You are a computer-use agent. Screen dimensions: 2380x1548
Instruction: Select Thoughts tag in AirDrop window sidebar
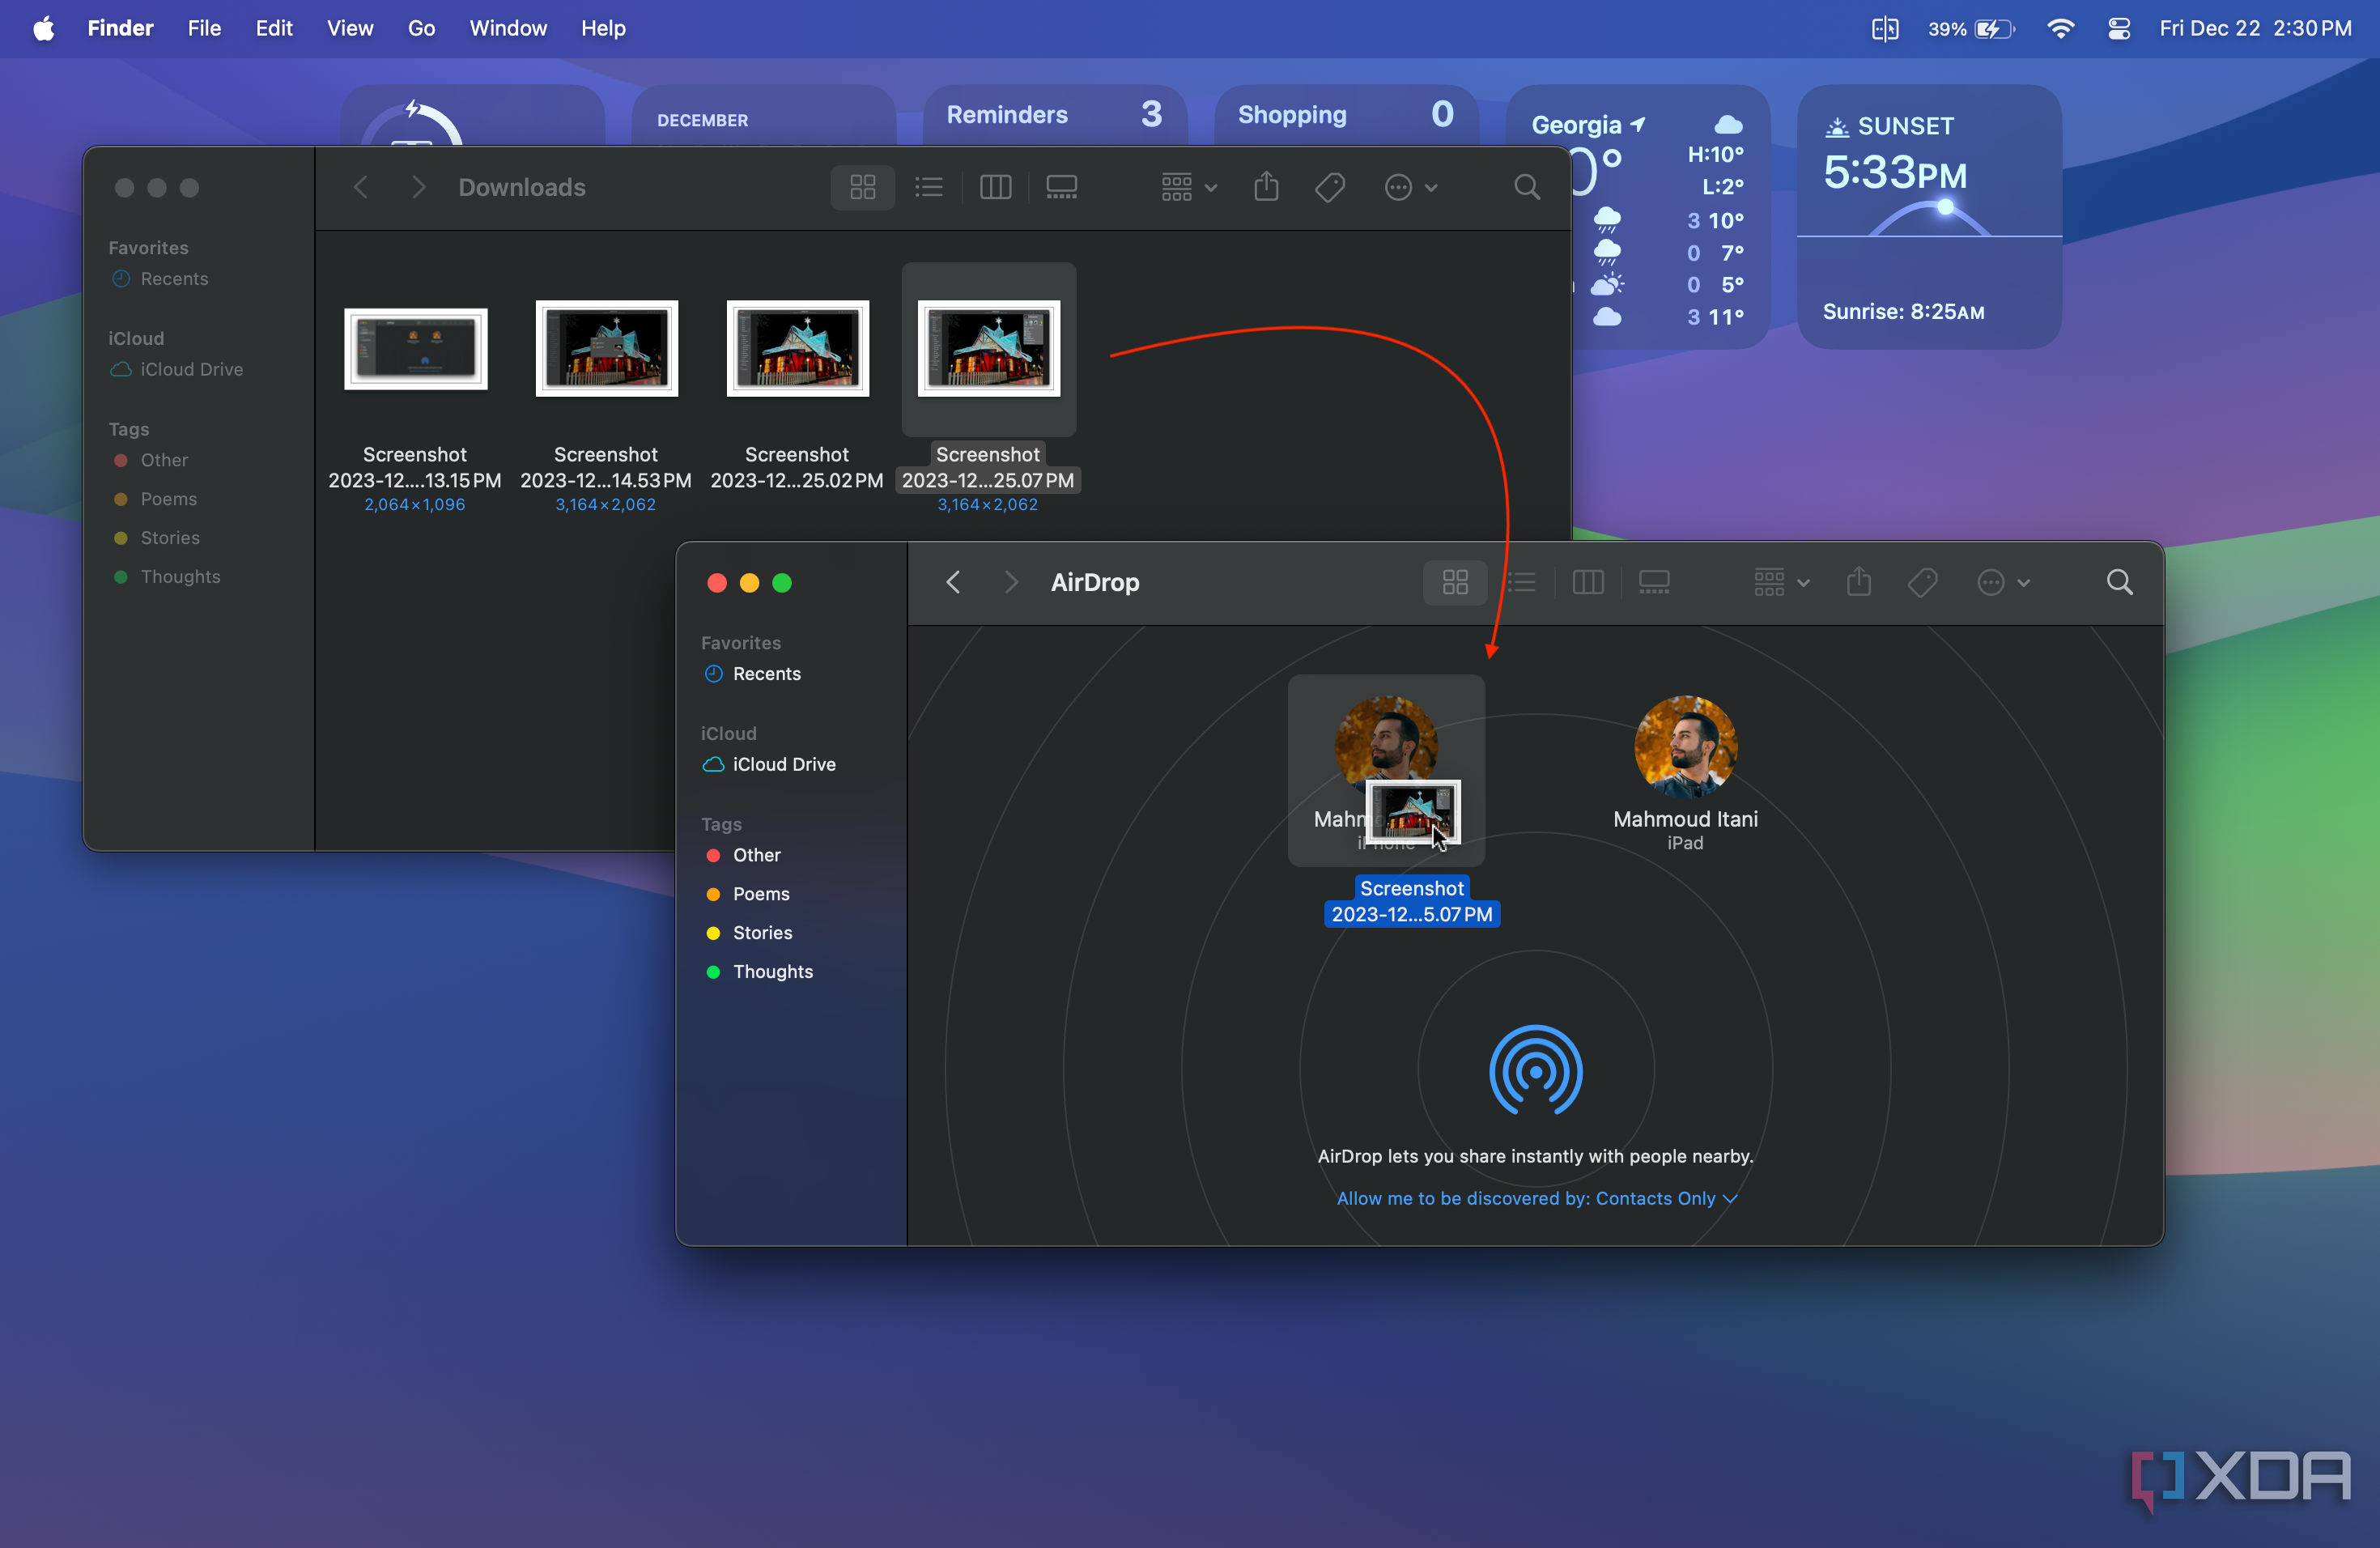point(760,972)
